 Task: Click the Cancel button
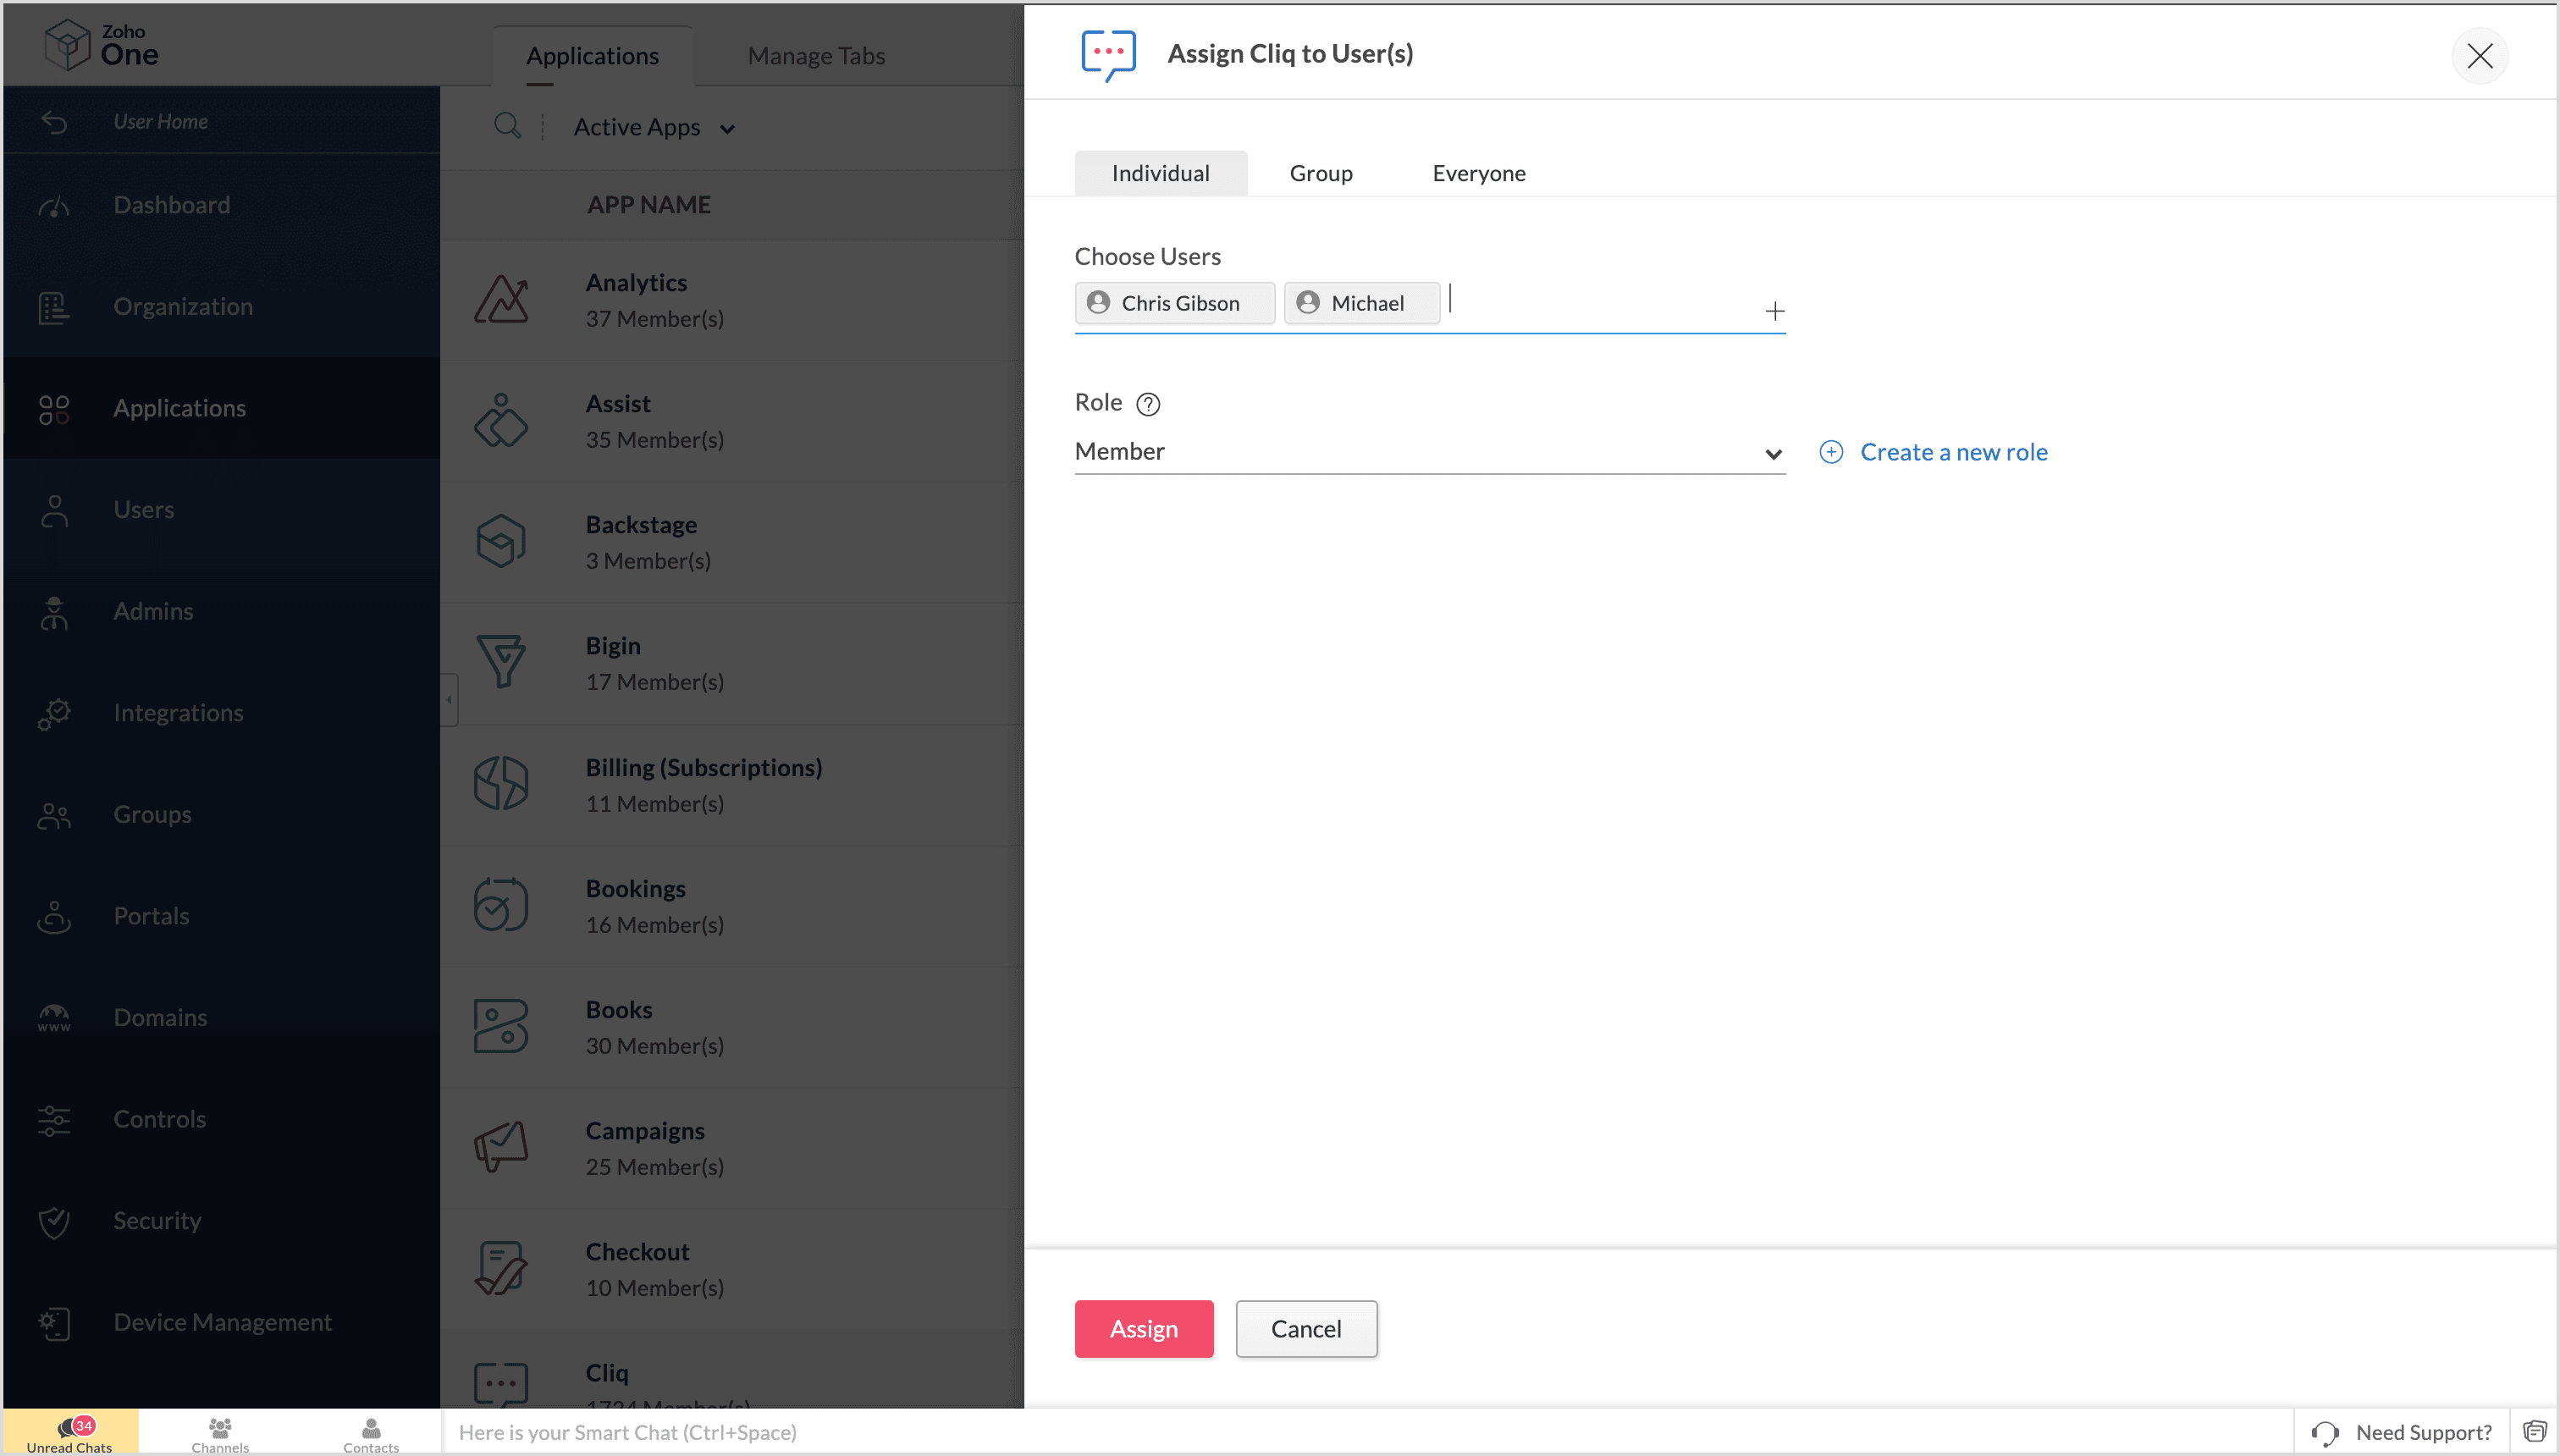coord(1306,1329)
